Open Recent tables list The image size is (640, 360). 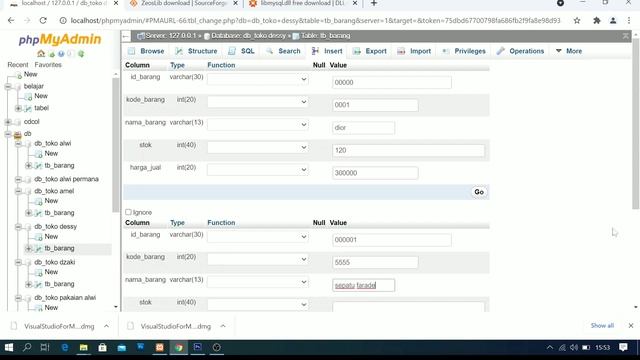tap(18, 64)
